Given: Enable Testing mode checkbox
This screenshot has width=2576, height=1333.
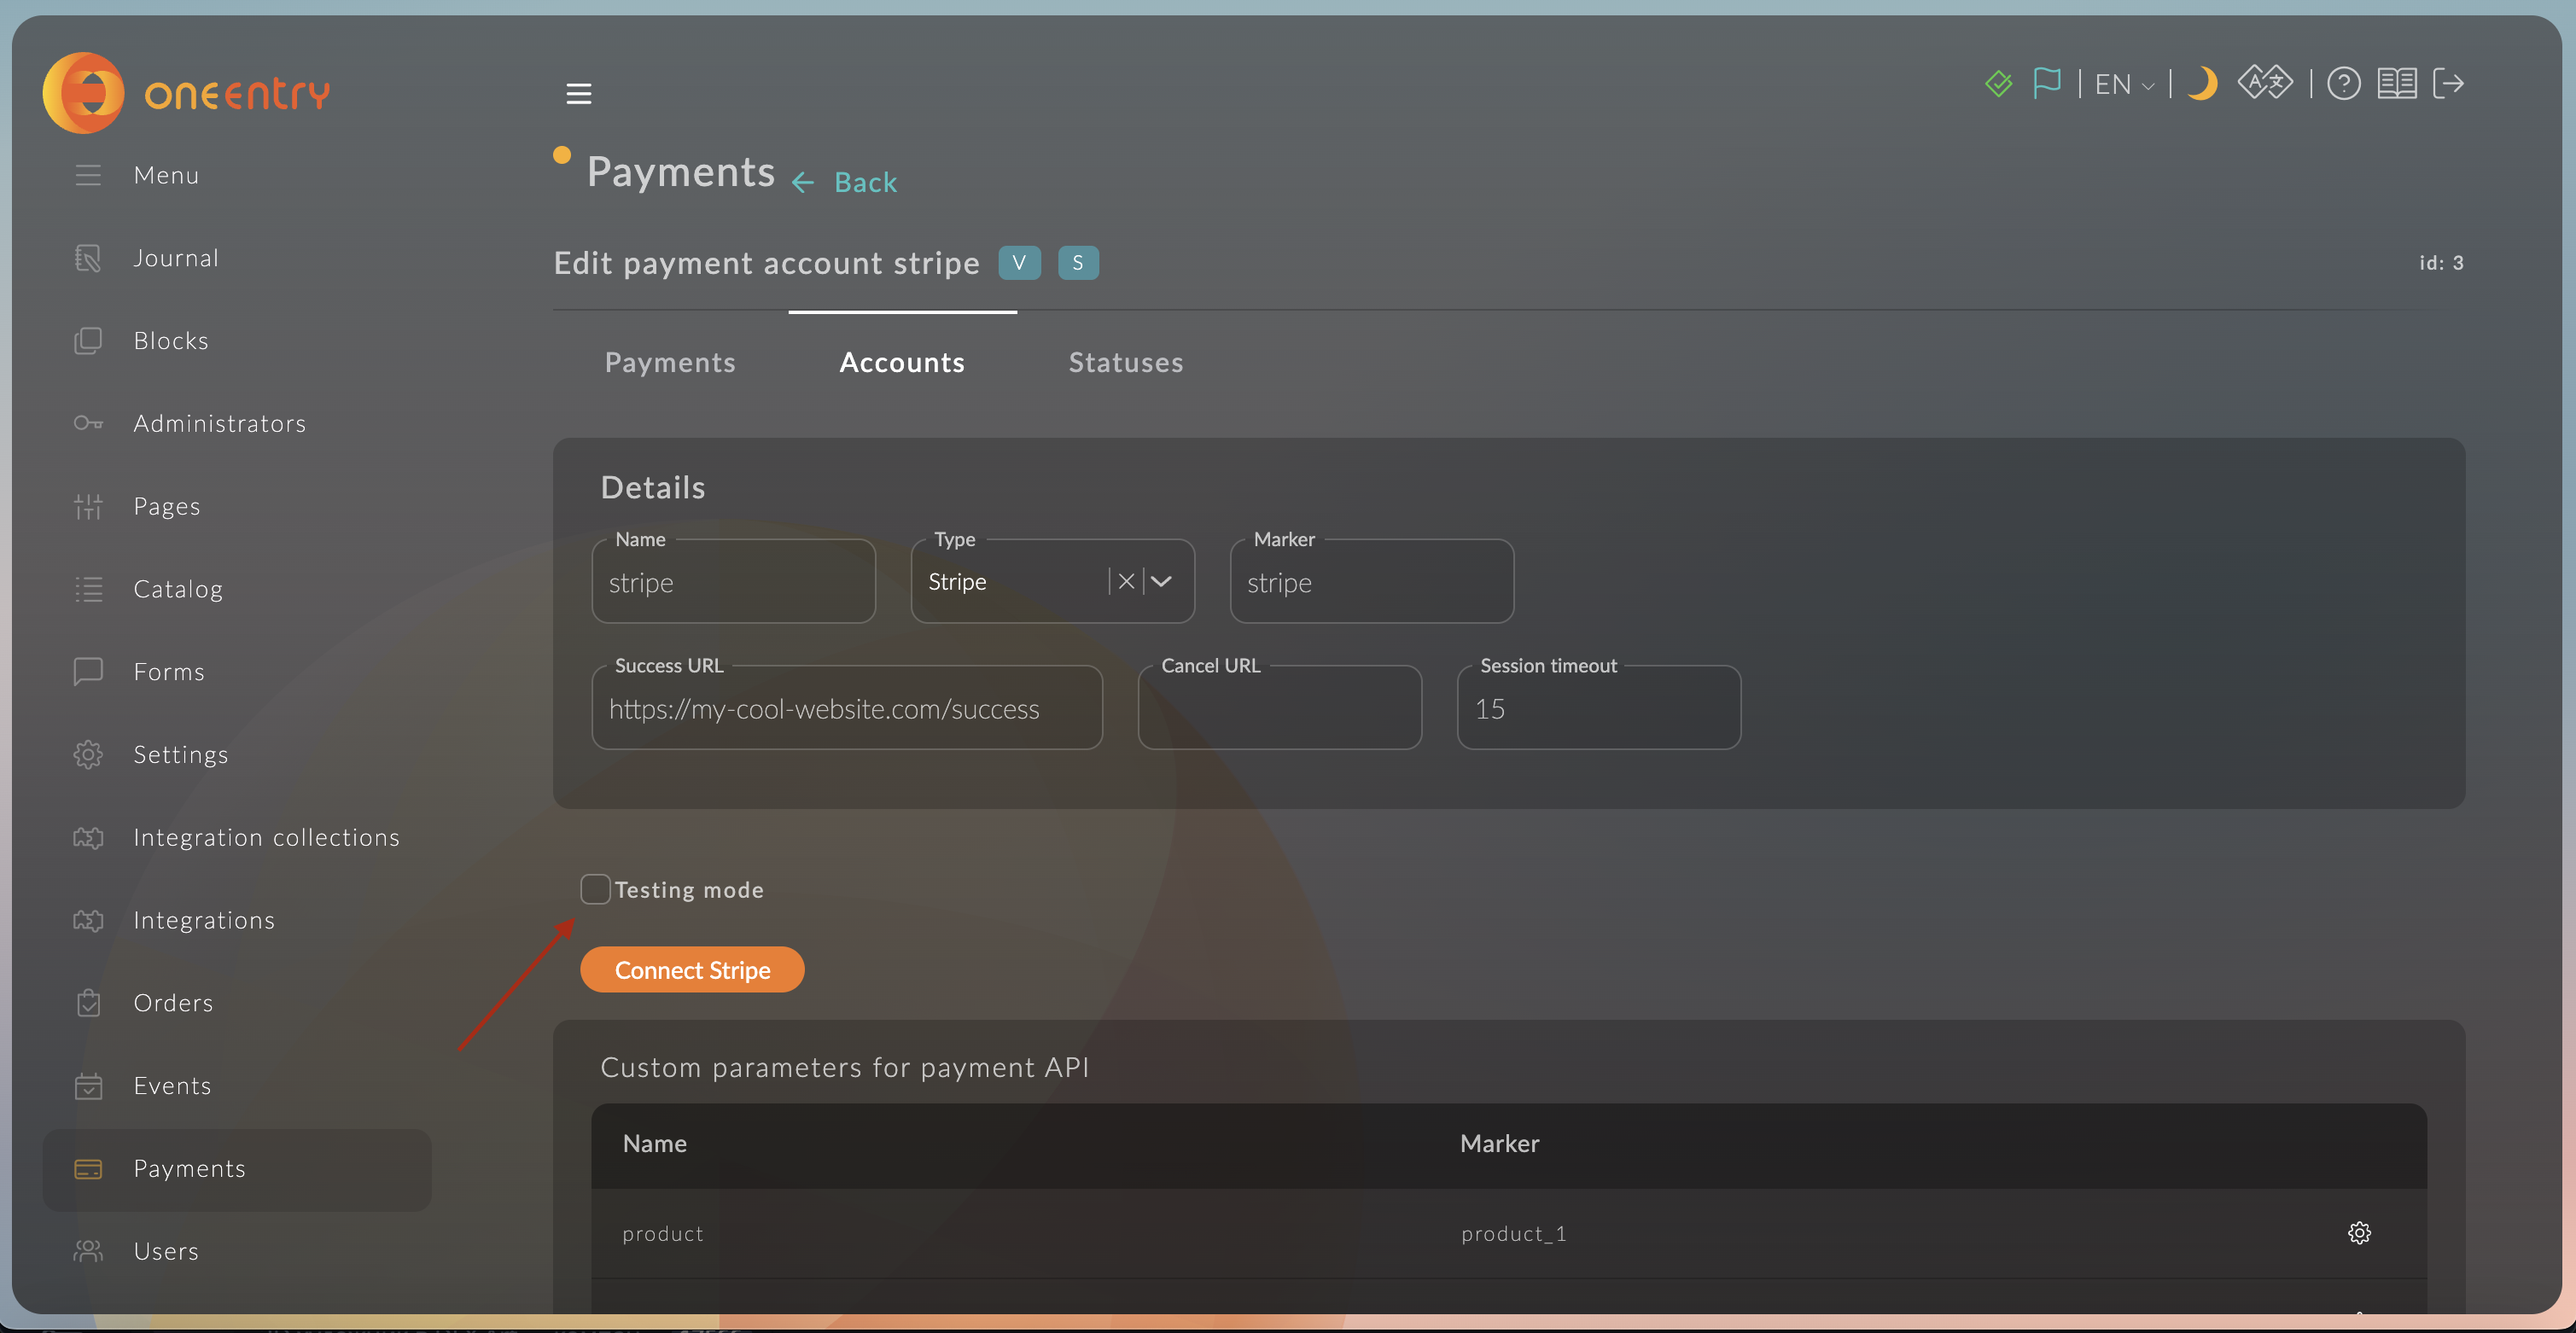Looking at the screenshot, I should click(x=595, y=889).
